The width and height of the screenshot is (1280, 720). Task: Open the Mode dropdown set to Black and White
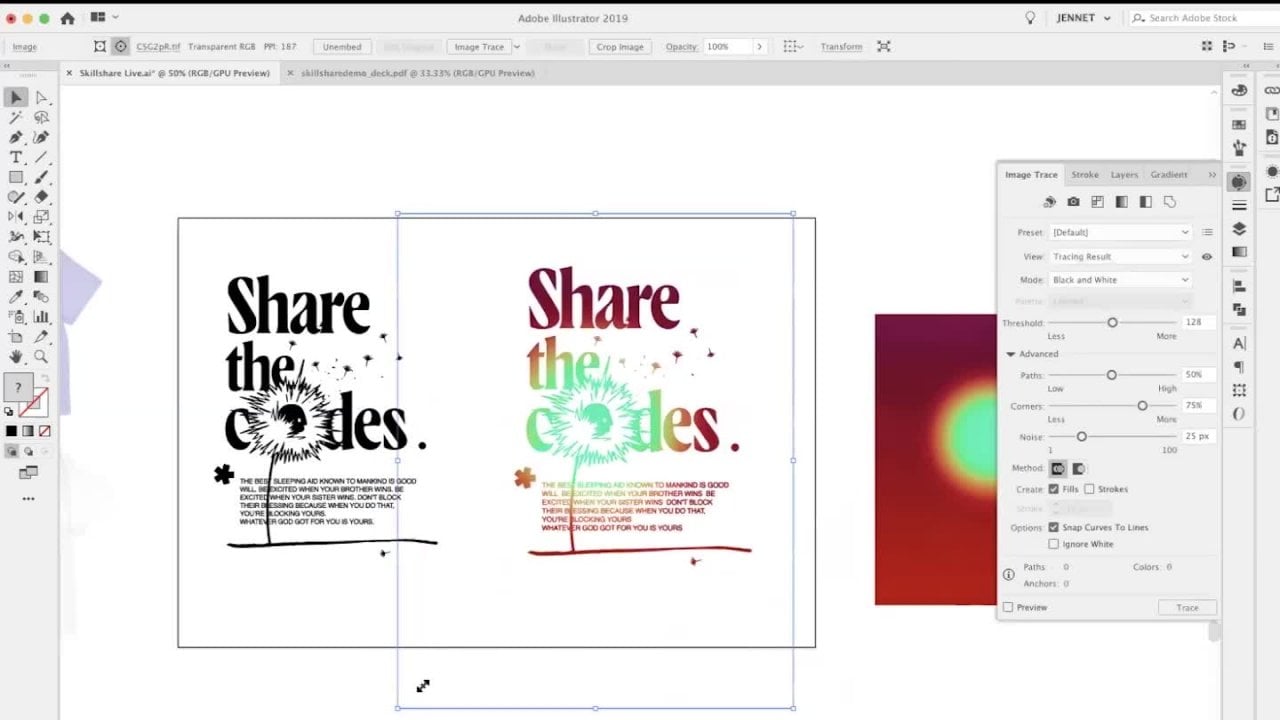pos(1119,280)
